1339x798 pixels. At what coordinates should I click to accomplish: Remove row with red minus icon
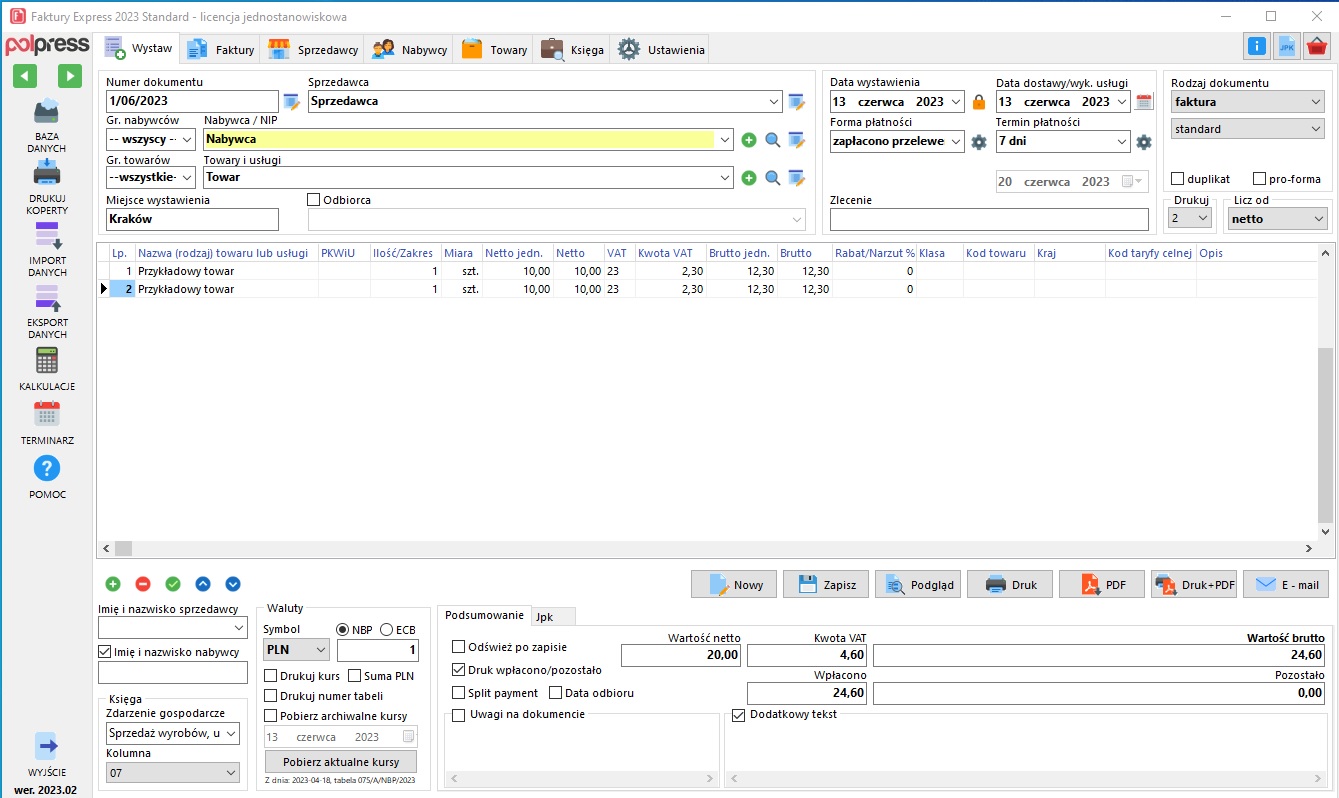143,584
